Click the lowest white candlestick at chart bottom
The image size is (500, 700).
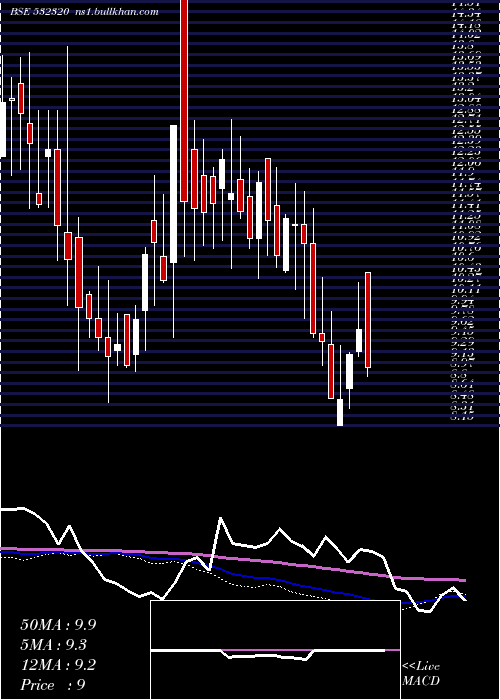click(340, 412)
